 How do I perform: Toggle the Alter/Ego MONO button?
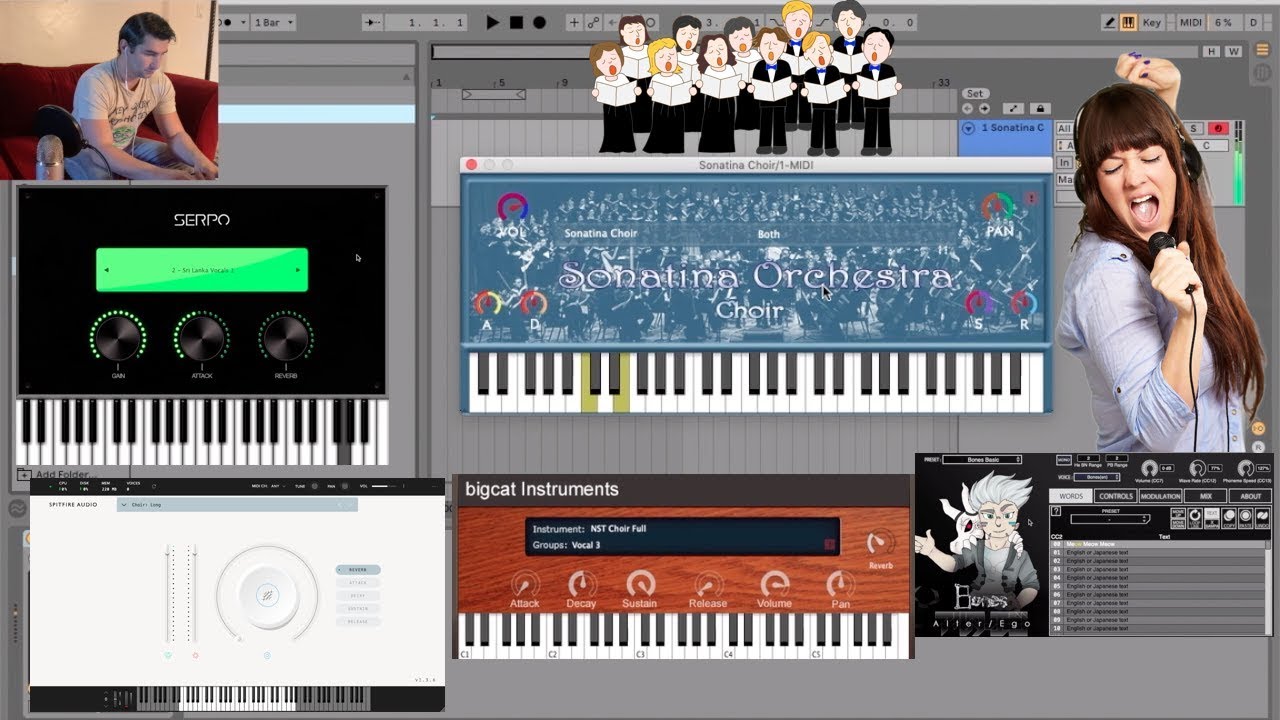1064,460
